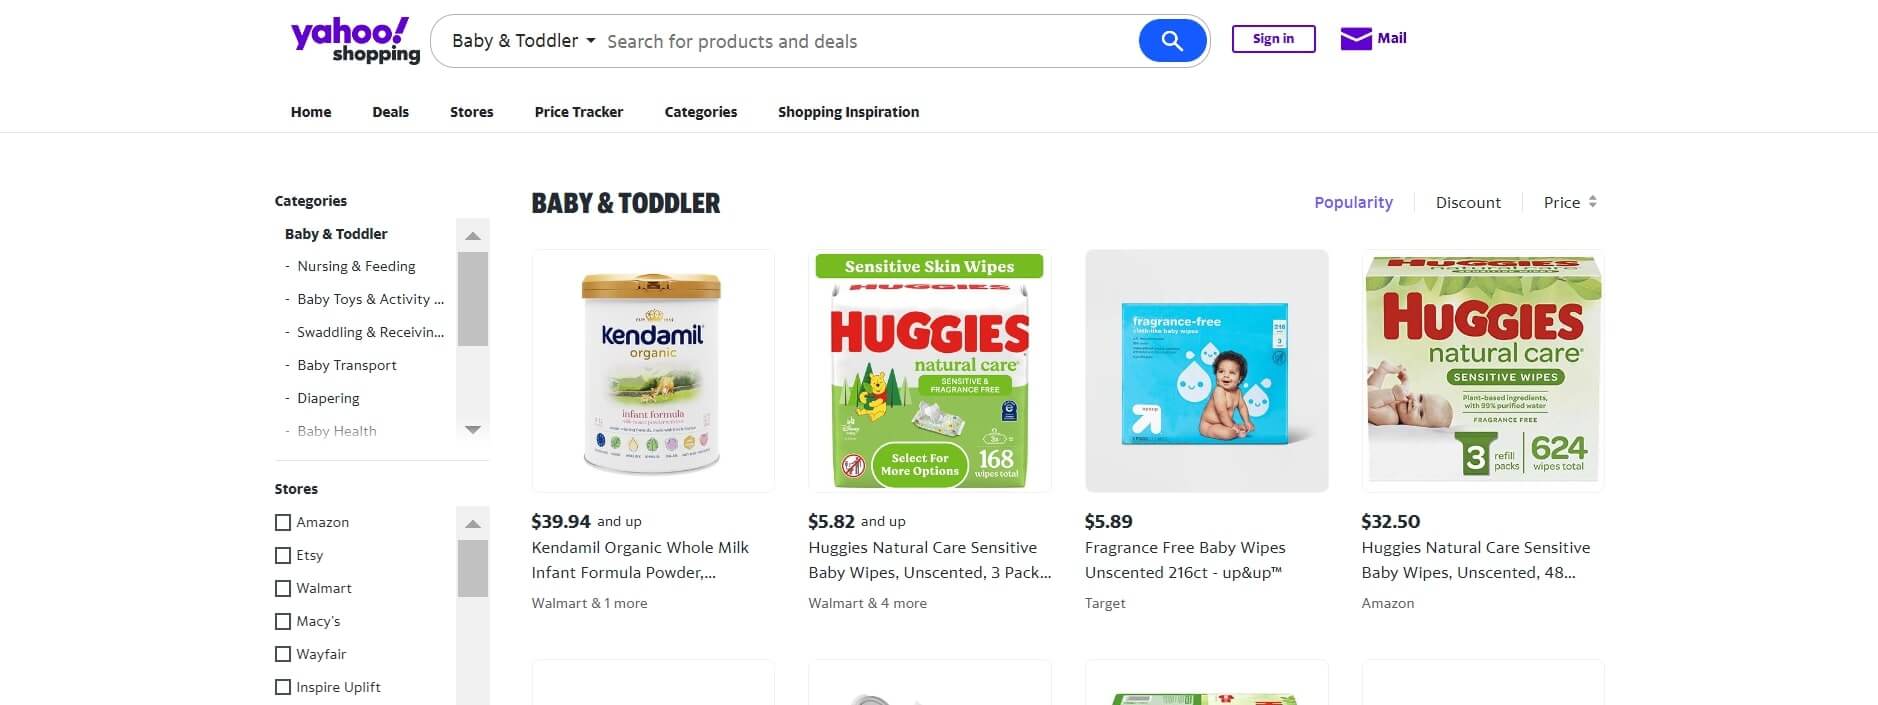Open Mail via the envelope icon
Viewport: 1878px width, 705px height.
tap(1355, 39)
